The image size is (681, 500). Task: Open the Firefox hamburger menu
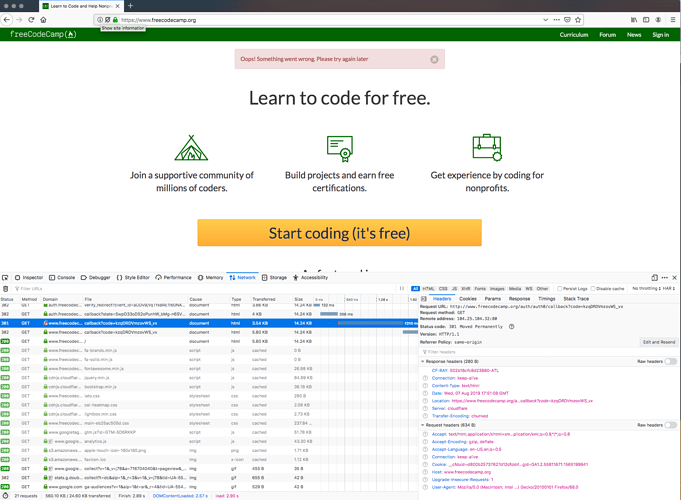pyautogui.click(x=673, y=20)
